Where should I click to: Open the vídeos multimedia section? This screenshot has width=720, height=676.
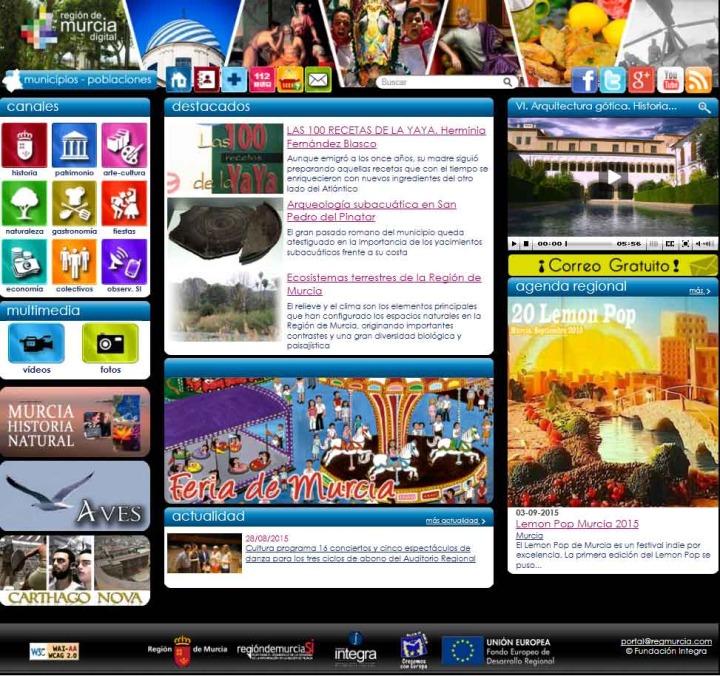click(x=36, y=349)
